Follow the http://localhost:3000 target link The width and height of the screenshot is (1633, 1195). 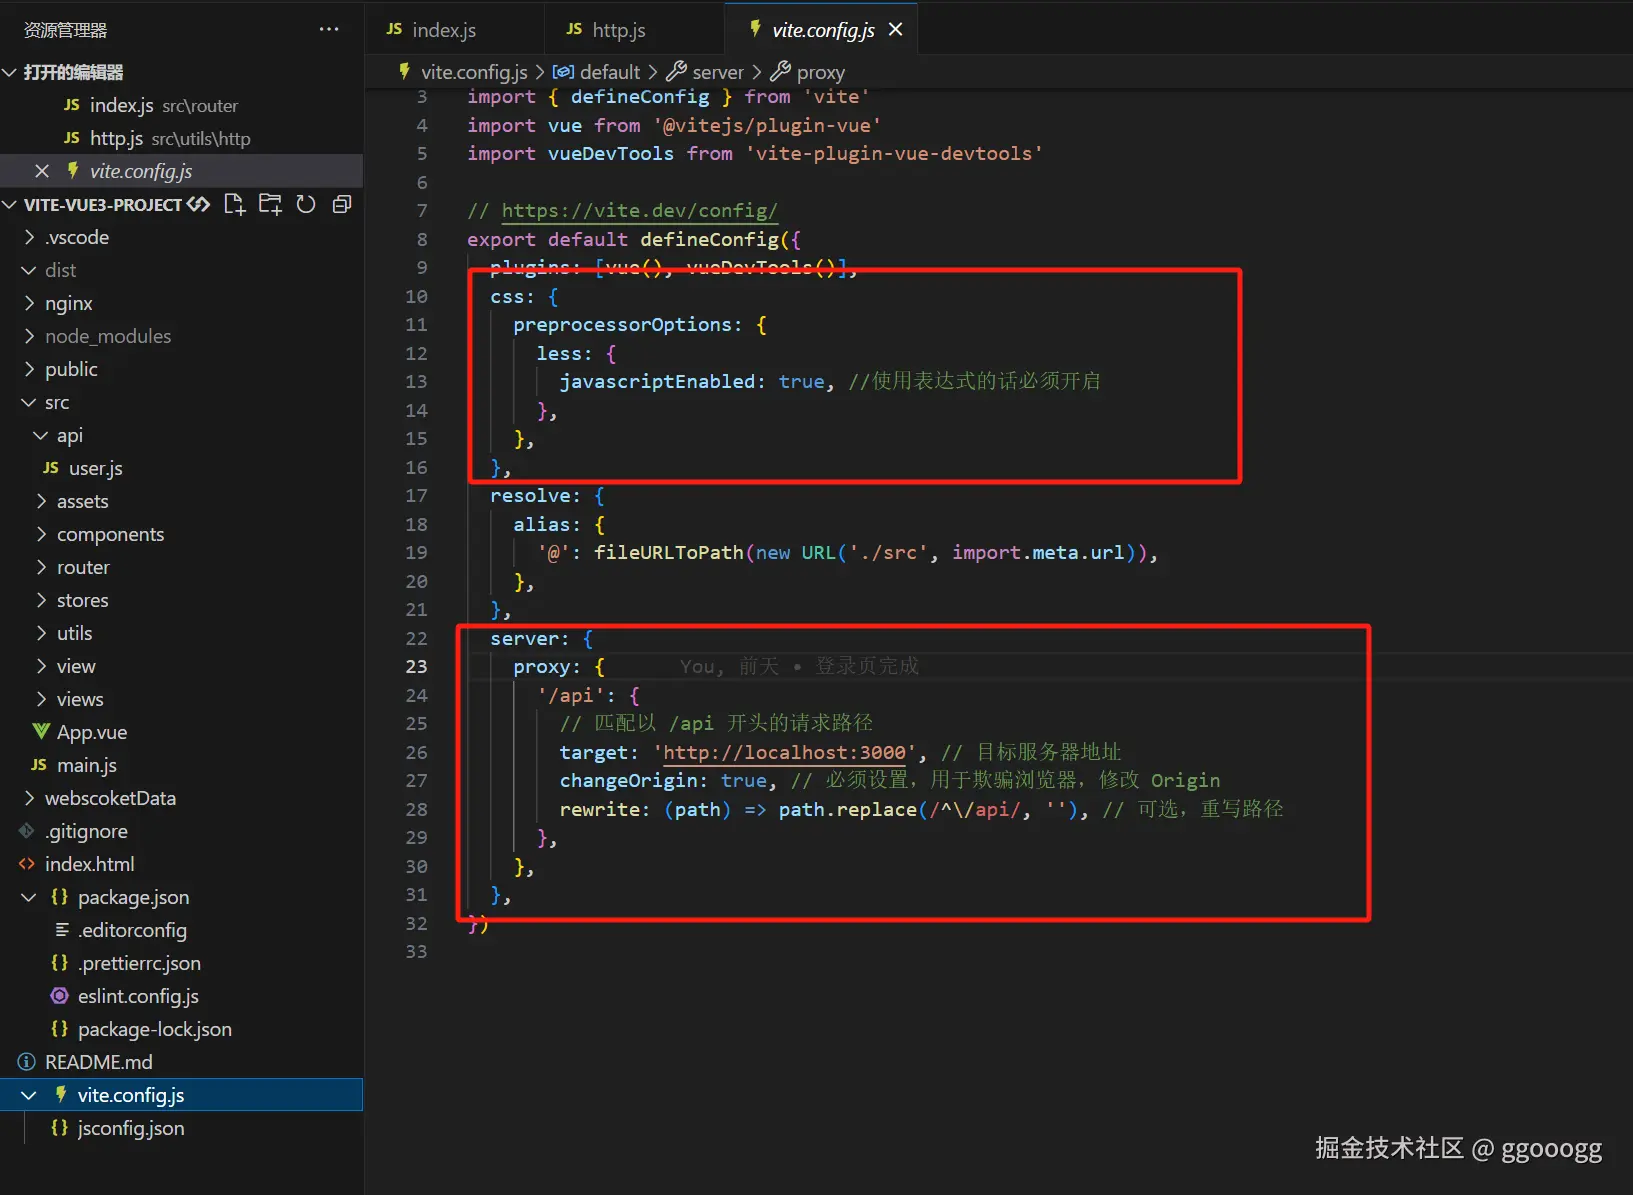pyautogui.click(x=785, y=752)
